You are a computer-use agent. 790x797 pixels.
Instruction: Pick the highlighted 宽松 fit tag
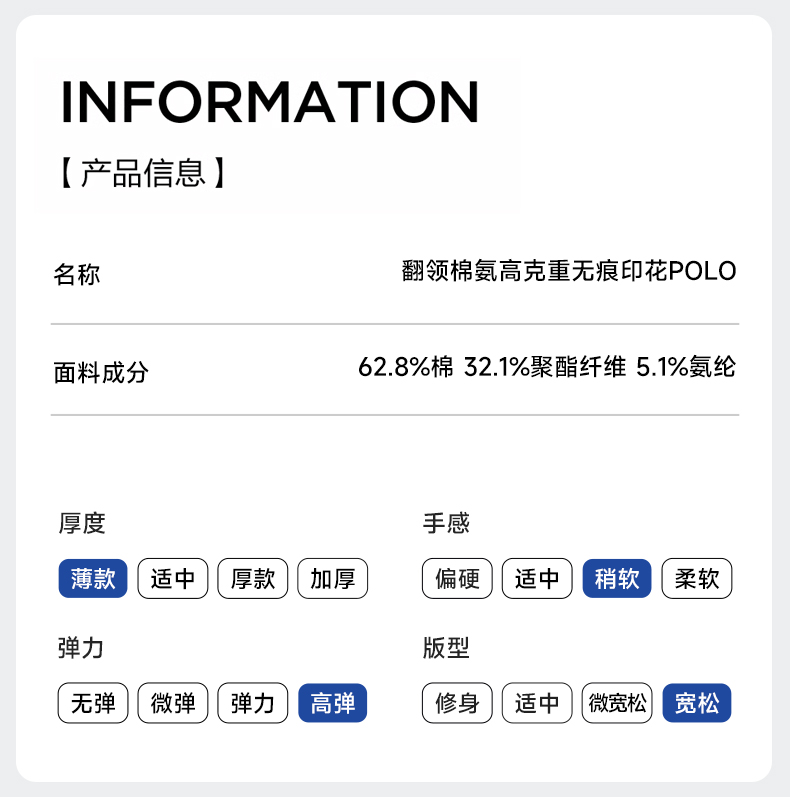(x=697, y=703)
